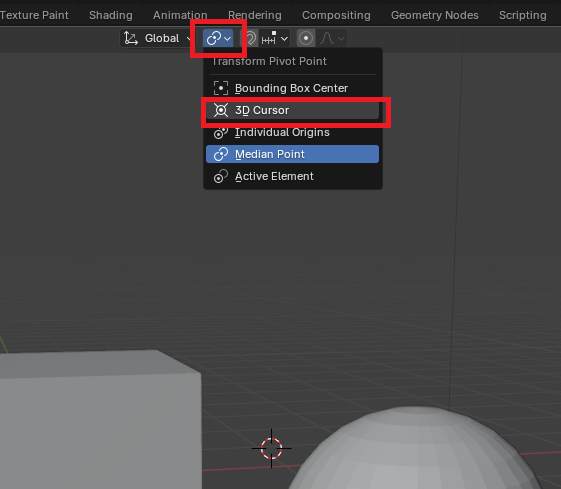
Task: Switch to the Animation workspace tab
Action: [180, 15]
